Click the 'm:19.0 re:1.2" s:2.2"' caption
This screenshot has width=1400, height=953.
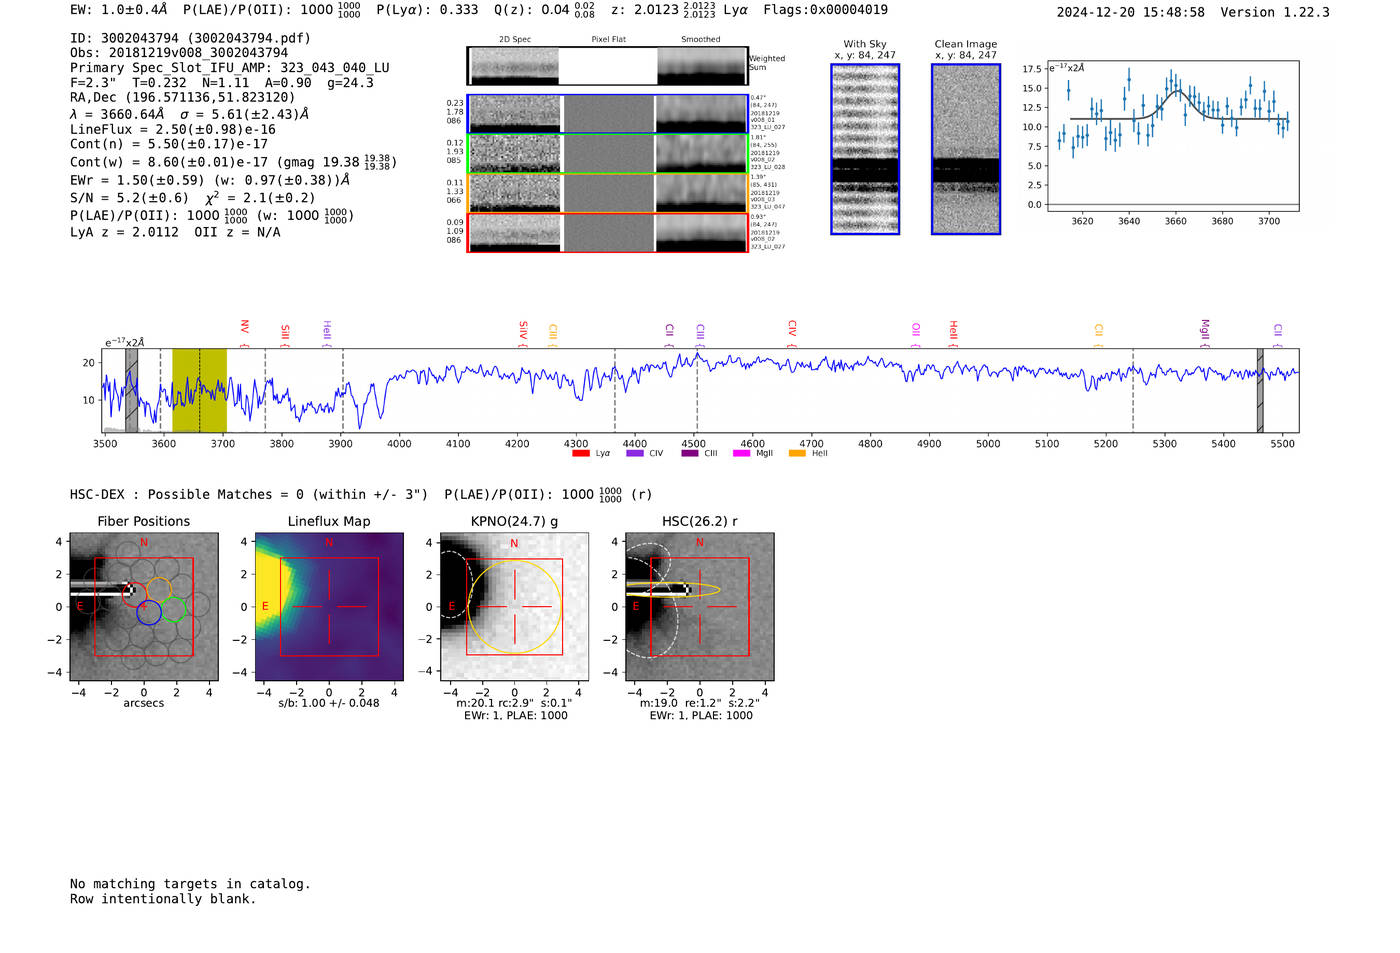point(699,703)
